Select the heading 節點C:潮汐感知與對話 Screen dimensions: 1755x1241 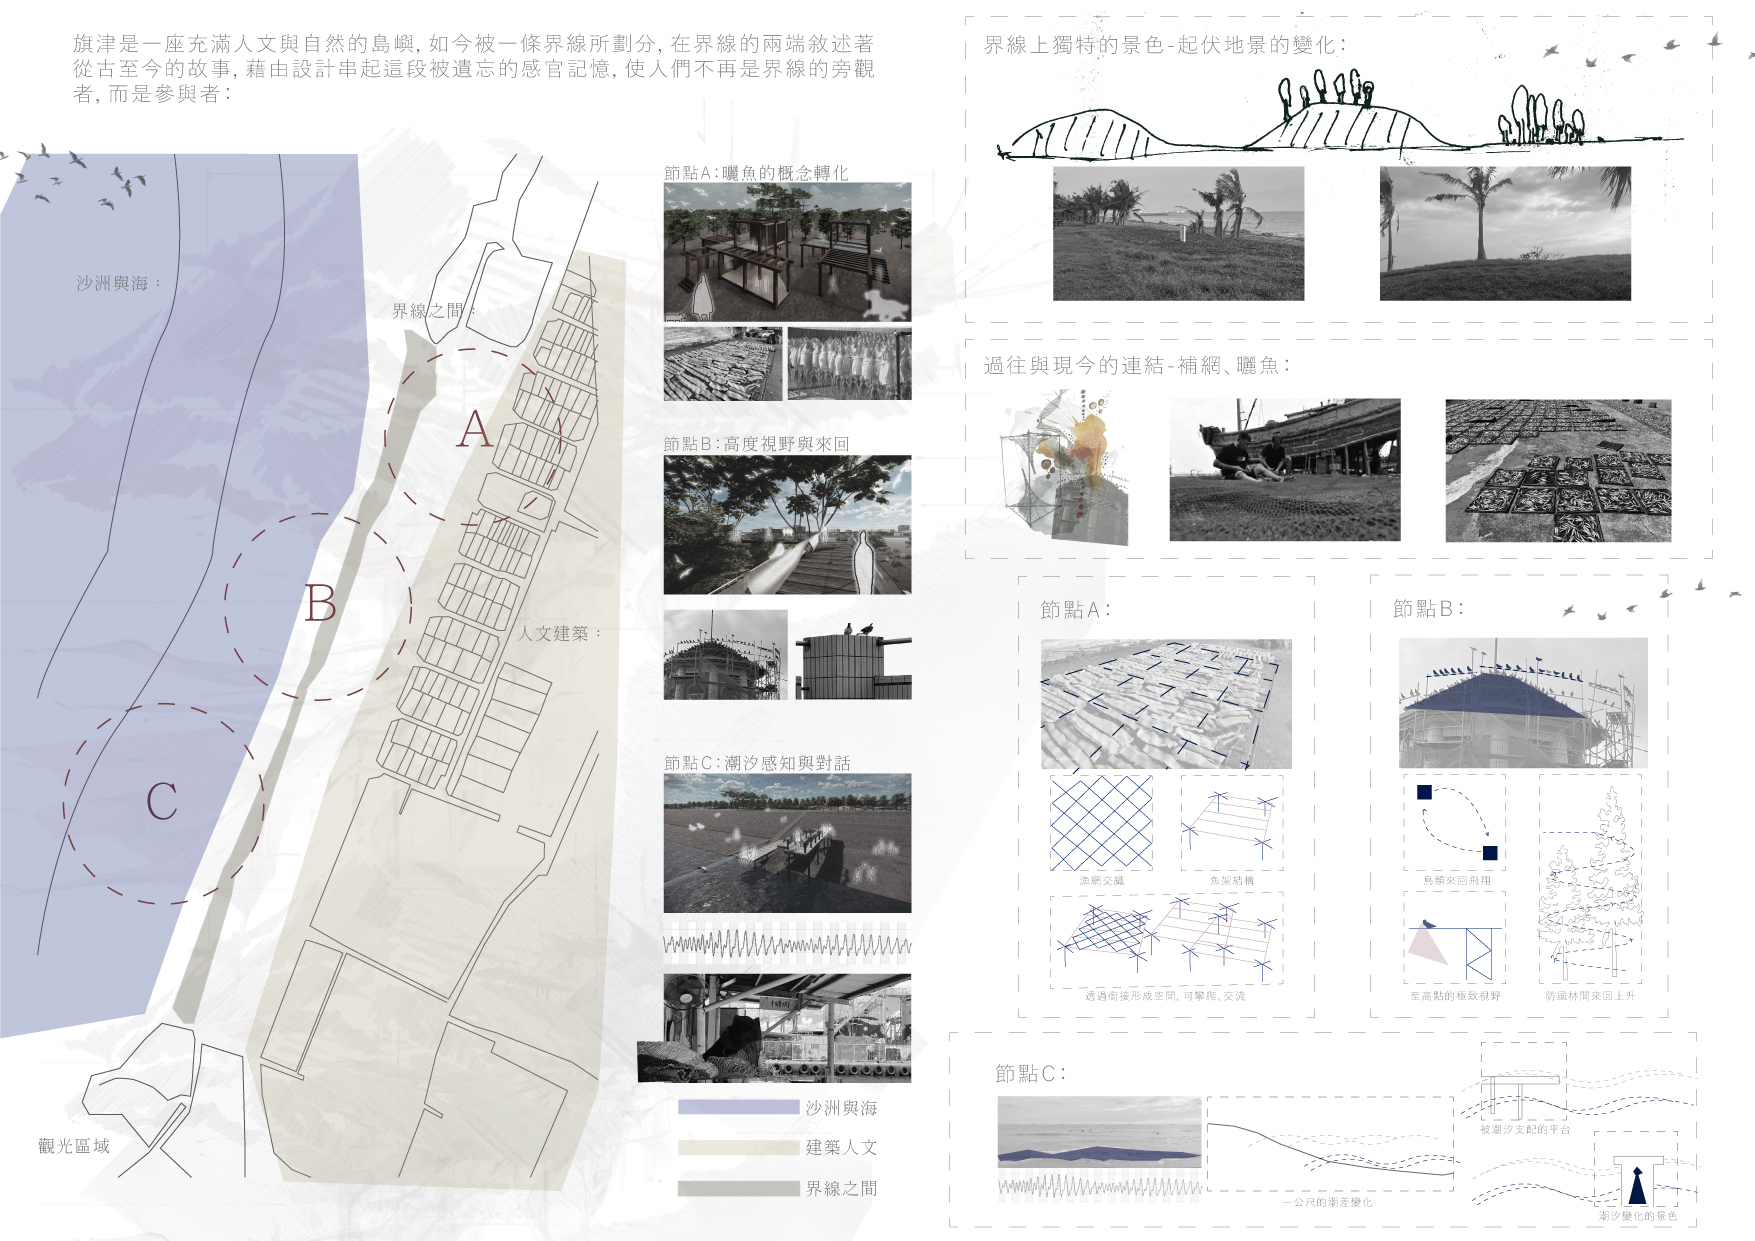click(757, 763)
